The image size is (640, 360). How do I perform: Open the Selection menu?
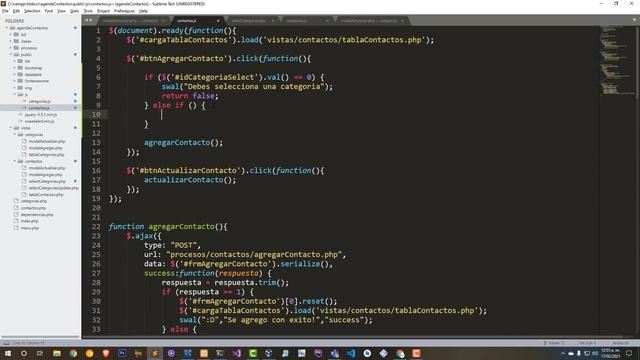32,11
